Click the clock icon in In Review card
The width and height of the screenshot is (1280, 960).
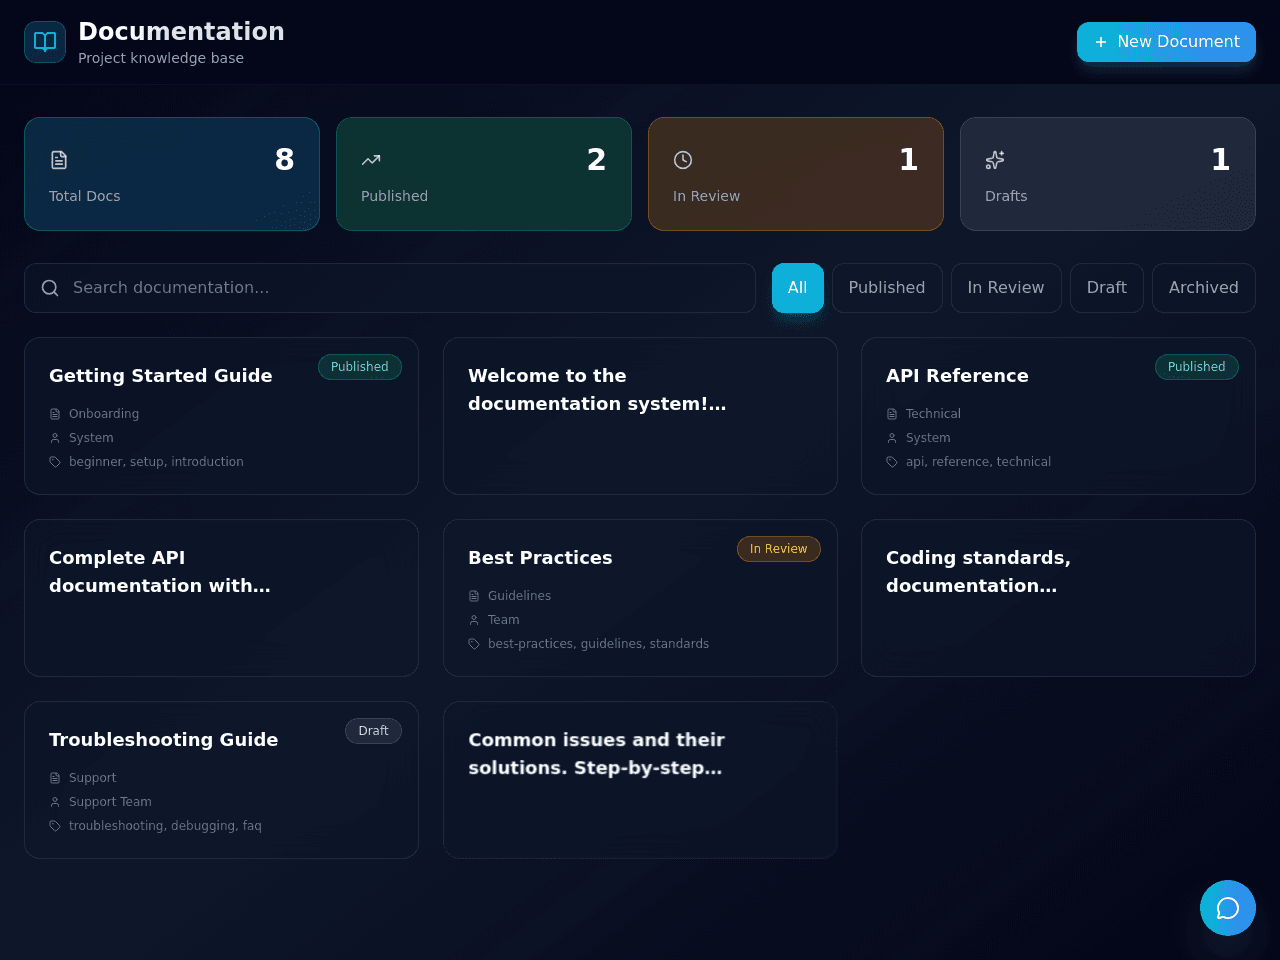point(683,160)
